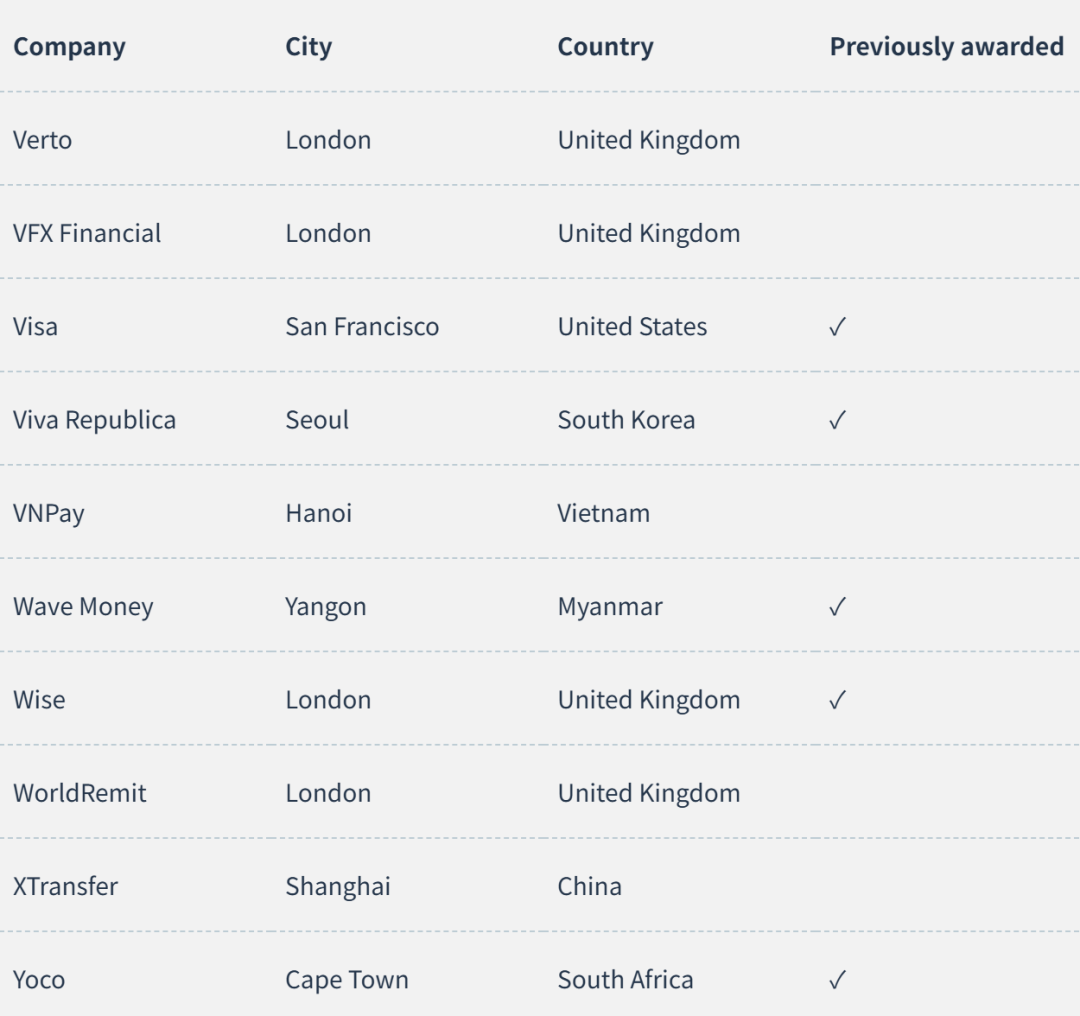Click the Yoco row's checkmark icon
The height and width of the screenshot is (1016, 1080).
click(x=837, y=979)
